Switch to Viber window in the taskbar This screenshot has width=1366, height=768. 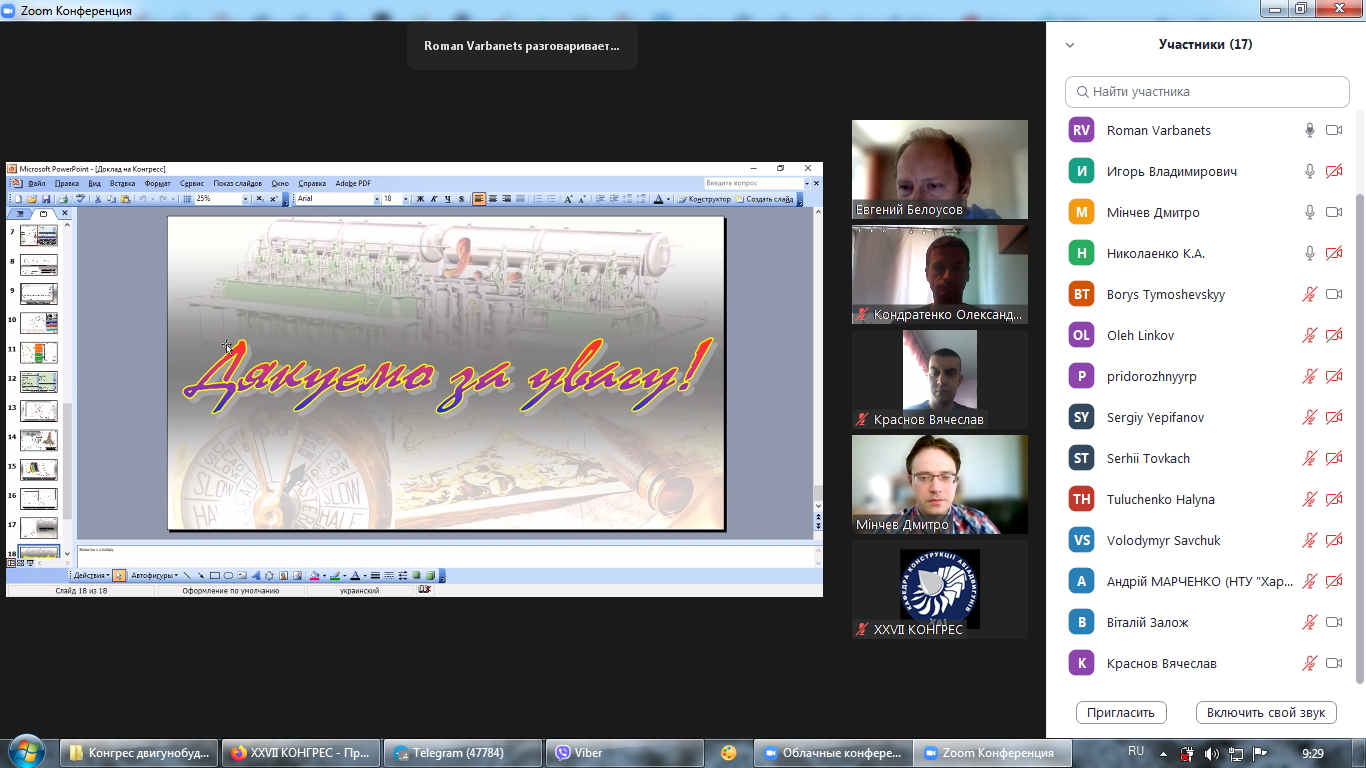click(x=620, y=753)
